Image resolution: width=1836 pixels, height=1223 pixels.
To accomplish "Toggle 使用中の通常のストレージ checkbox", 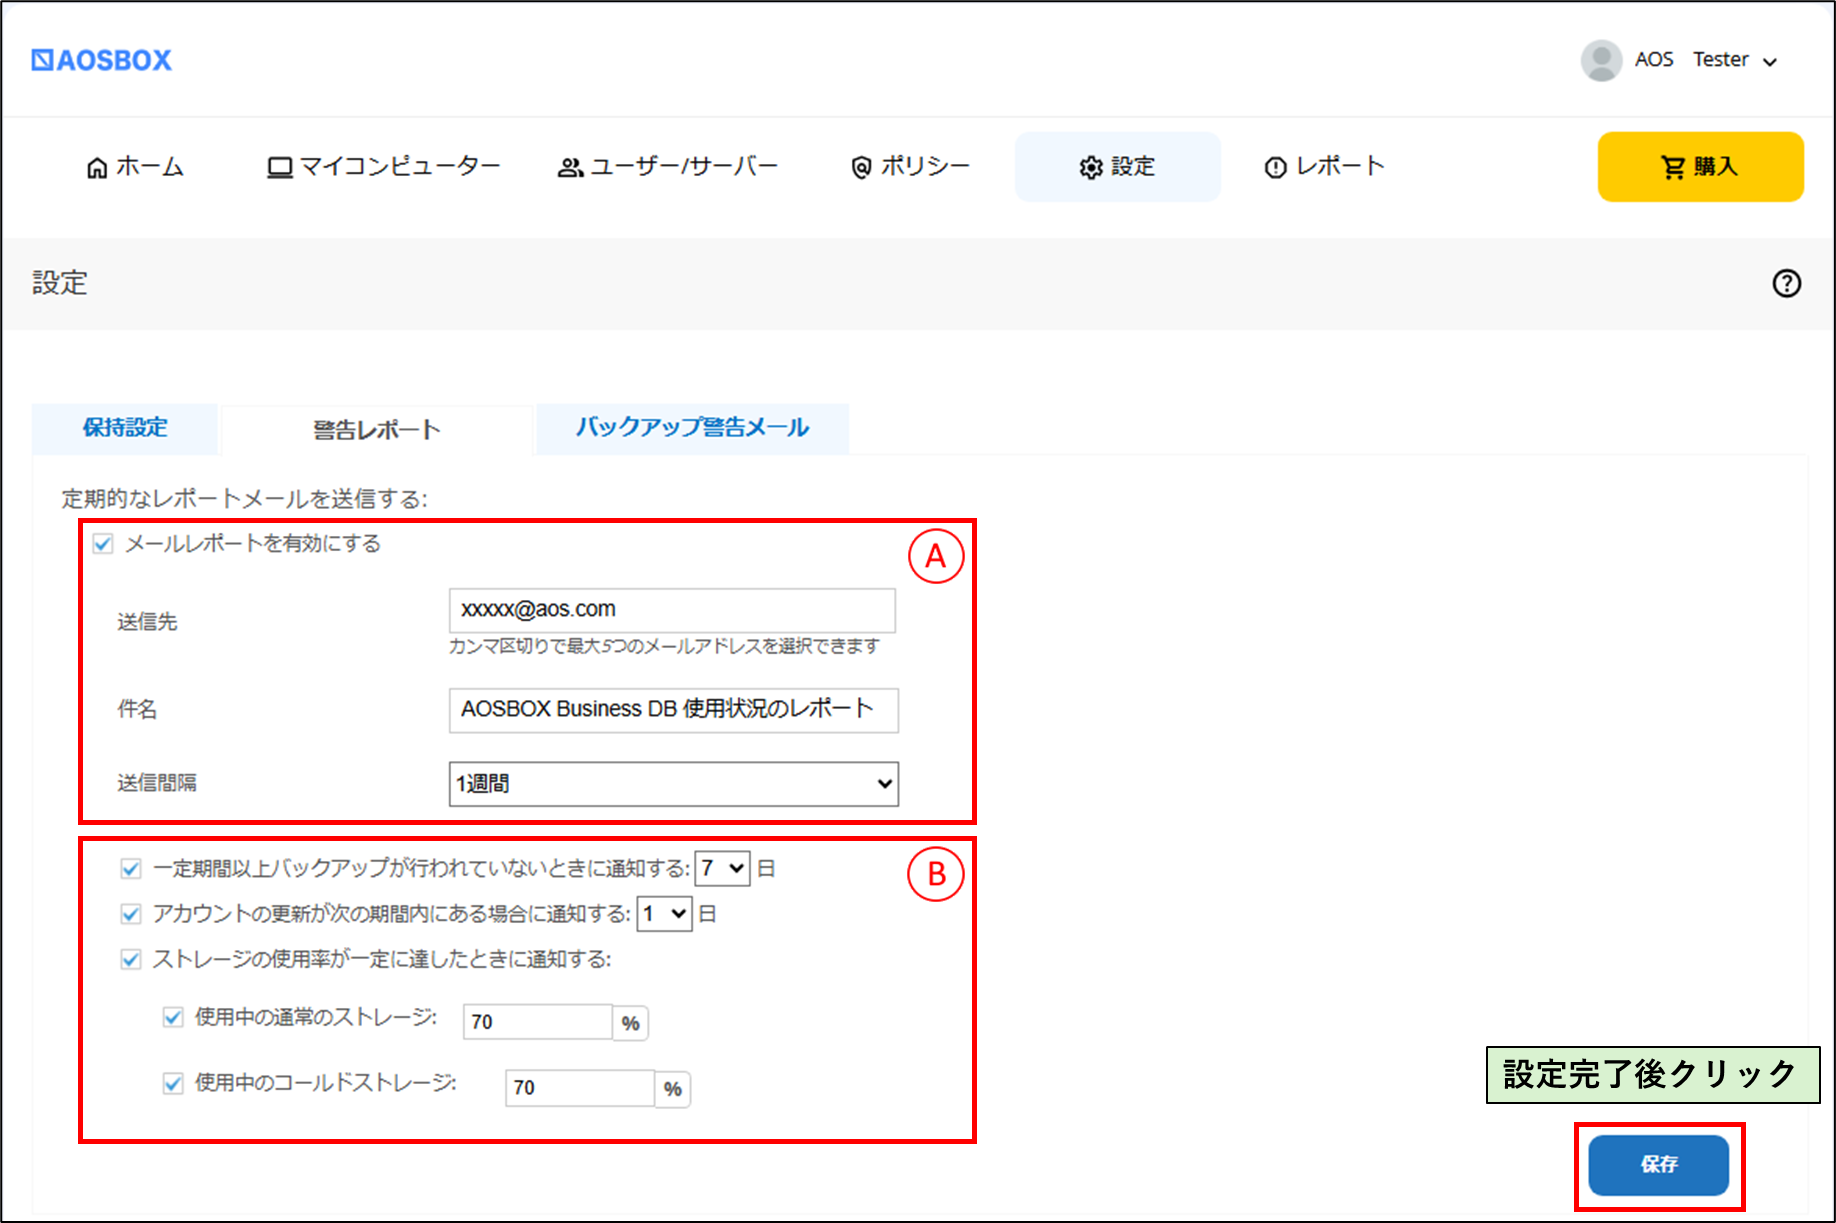I will pyautogui.click(x=173, y=1018).
